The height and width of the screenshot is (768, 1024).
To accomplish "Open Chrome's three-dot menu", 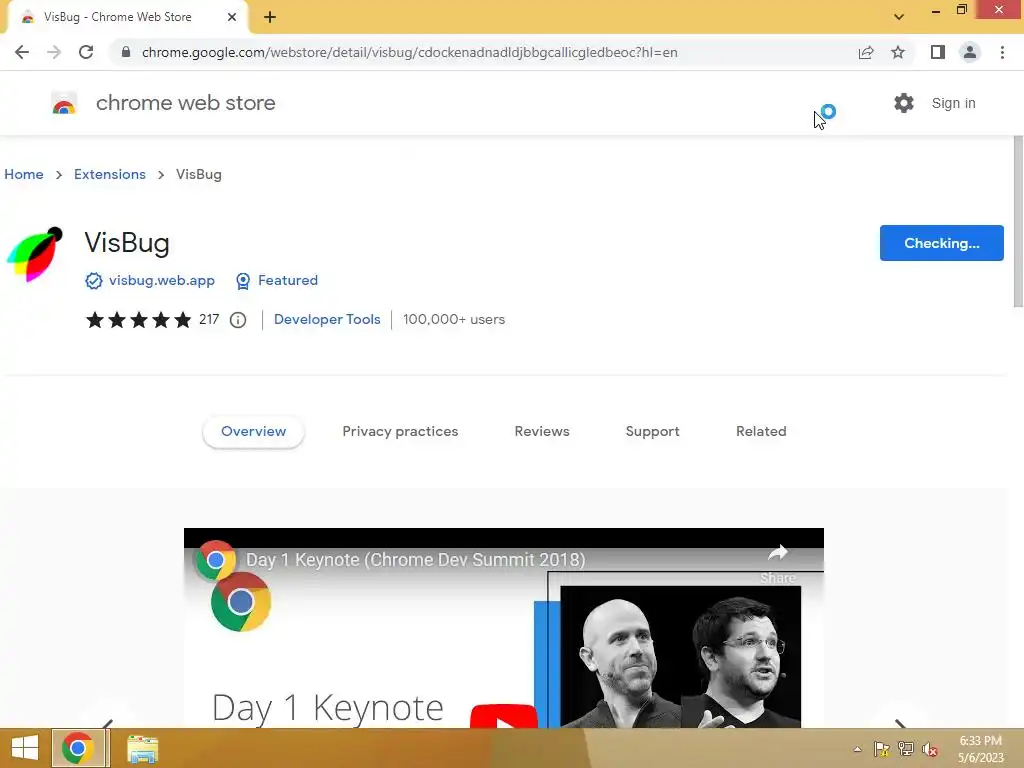I will (x=1002, y=52).
